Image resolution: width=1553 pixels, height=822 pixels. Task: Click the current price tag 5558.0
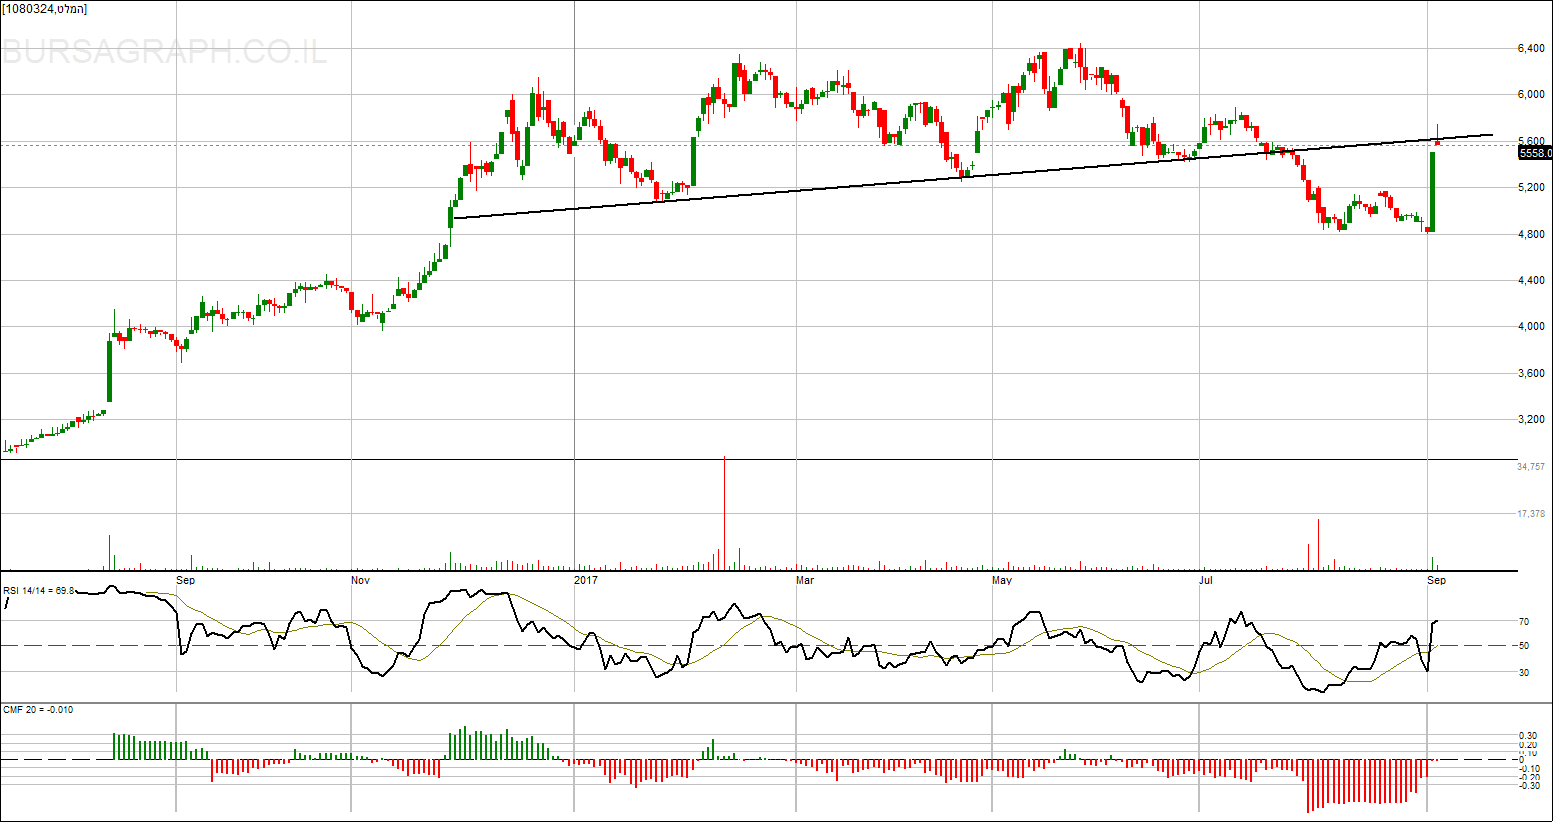pos(1535,153)
